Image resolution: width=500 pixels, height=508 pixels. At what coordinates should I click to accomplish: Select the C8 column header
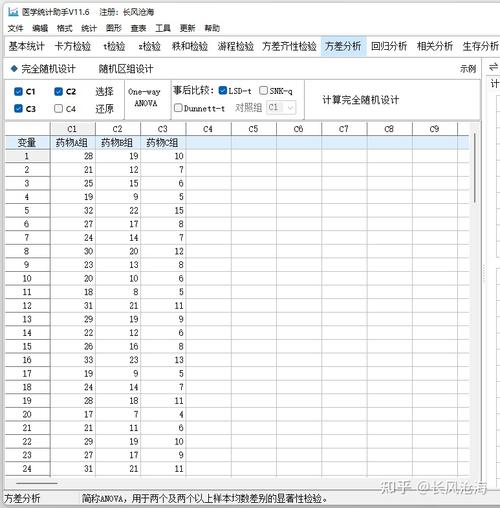pyautogui.click(x=389, y=129)
